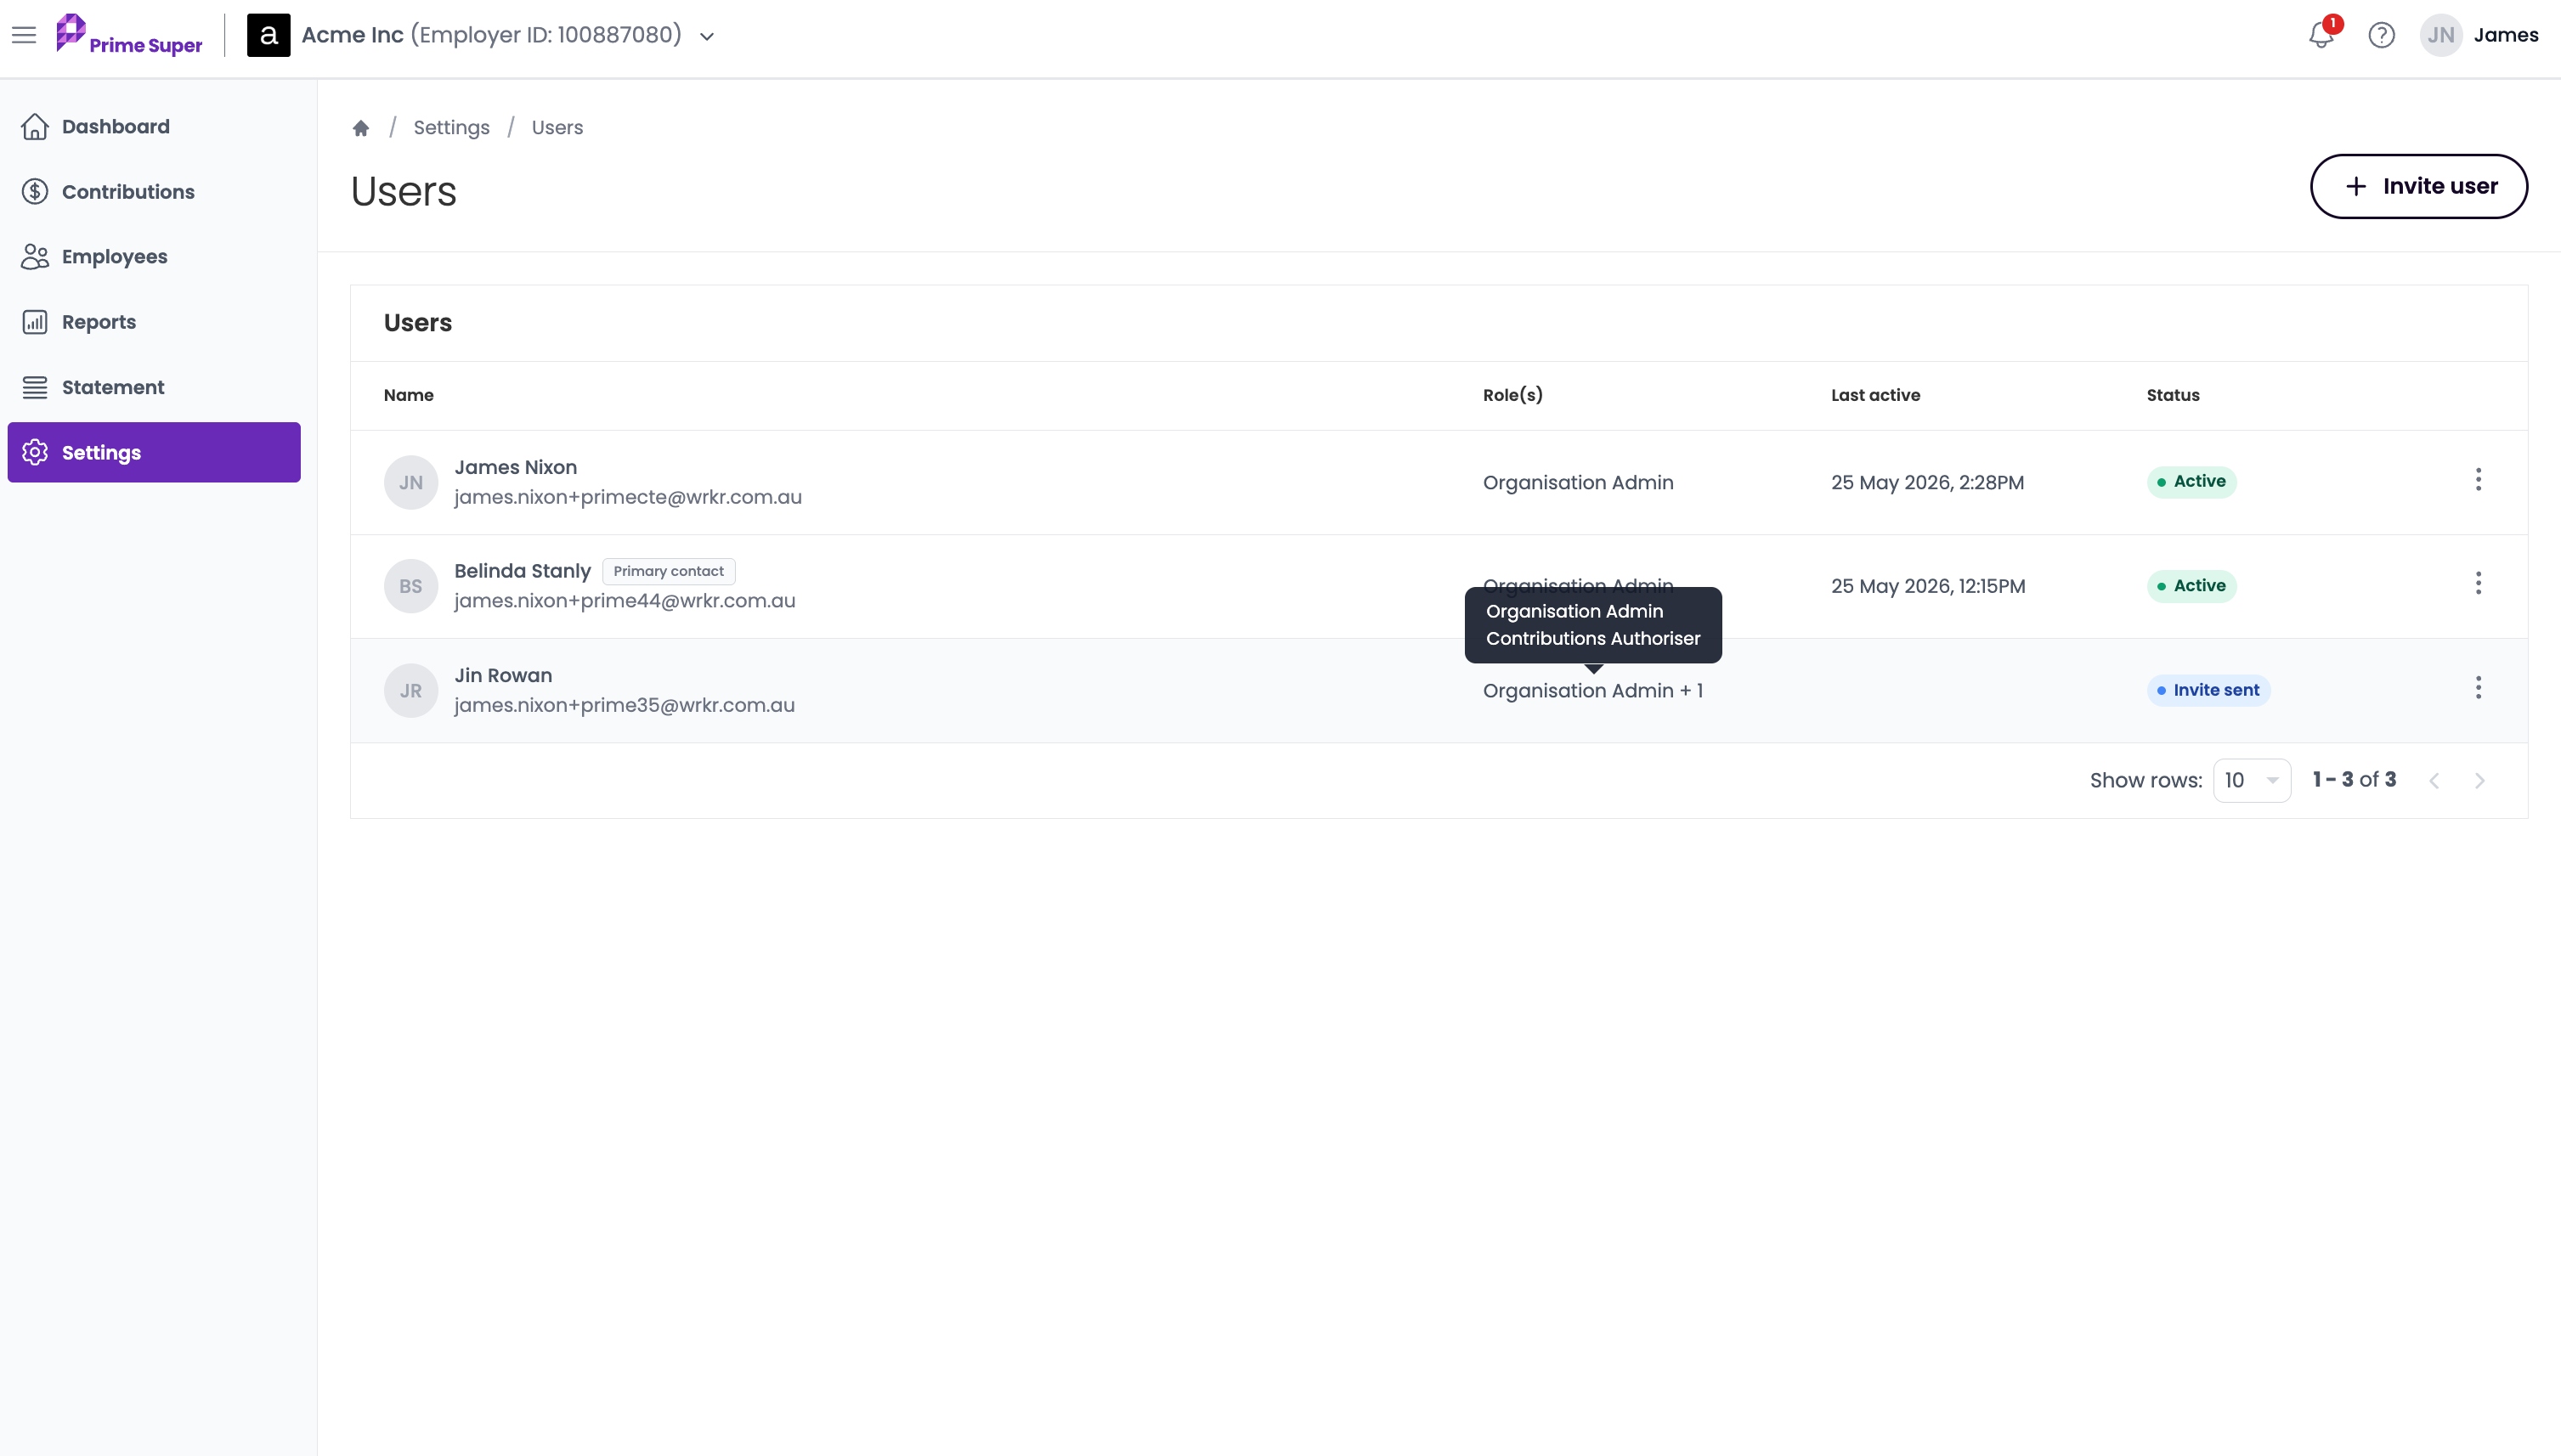
Task: Click the home breadcrumb icon
Action: (361, 128)
